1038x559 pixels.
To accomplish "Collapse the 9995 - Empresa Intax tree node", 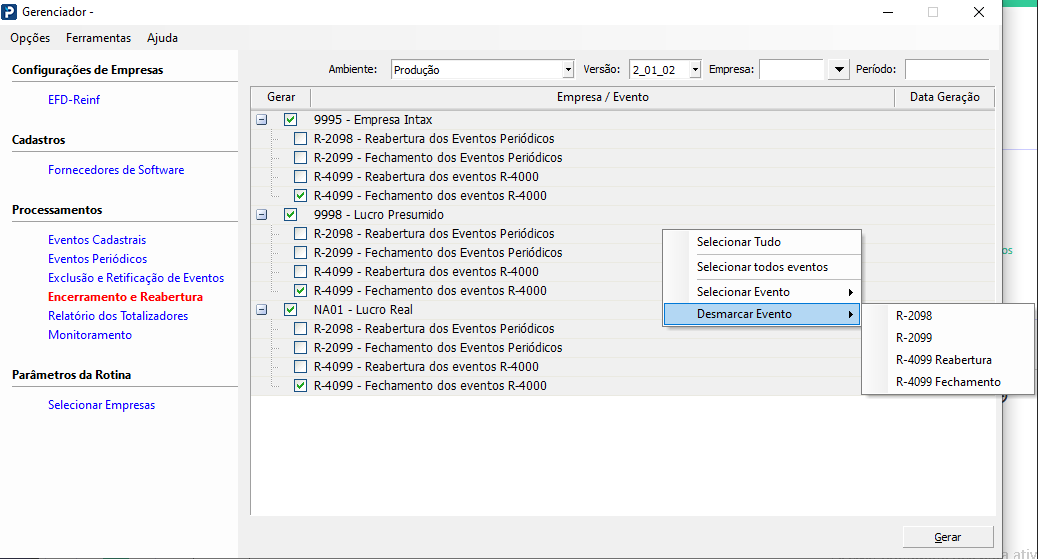I will 262,120.
